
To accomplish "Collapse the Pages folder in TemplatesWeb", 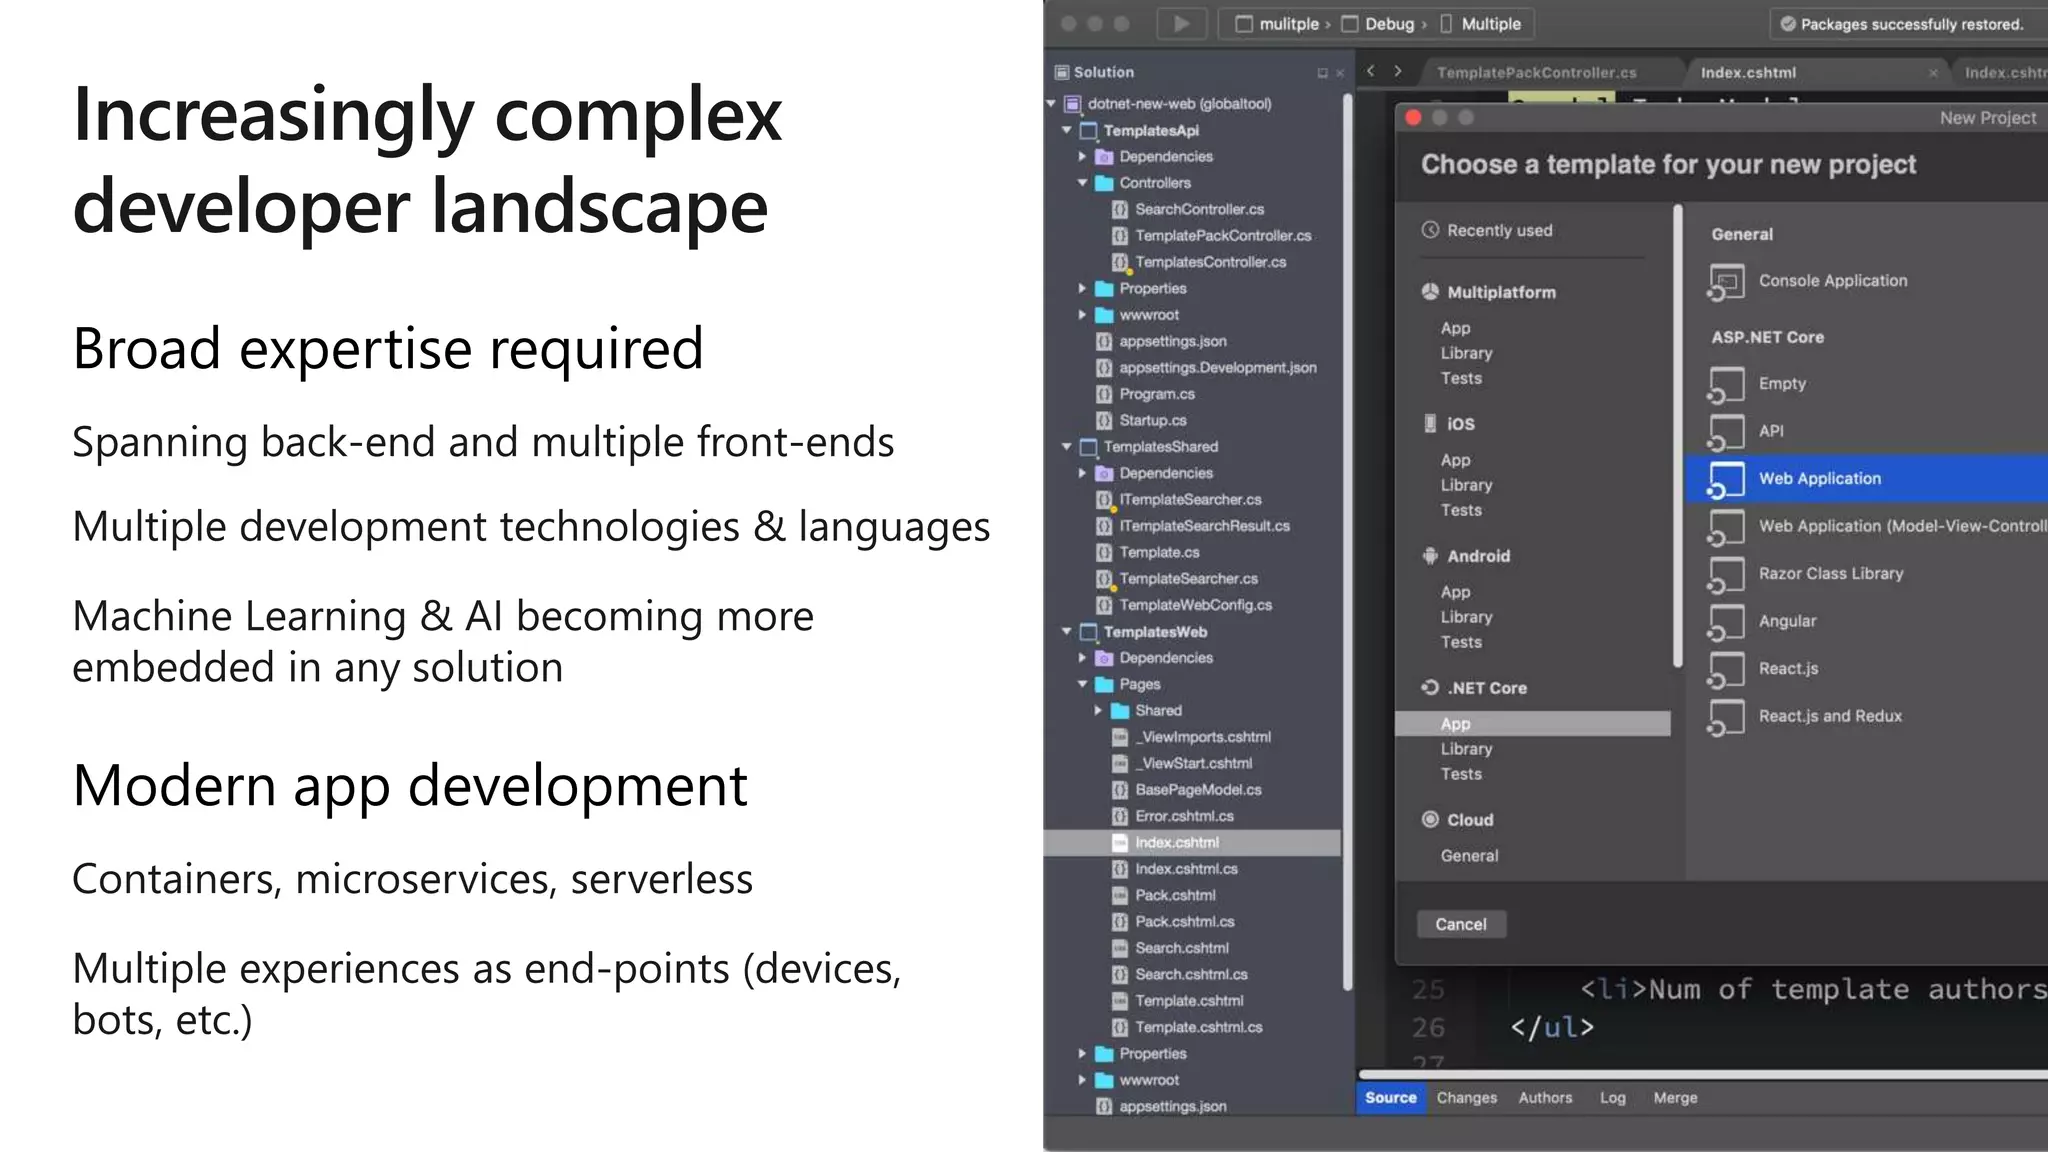I will [x=1082, y=684].
